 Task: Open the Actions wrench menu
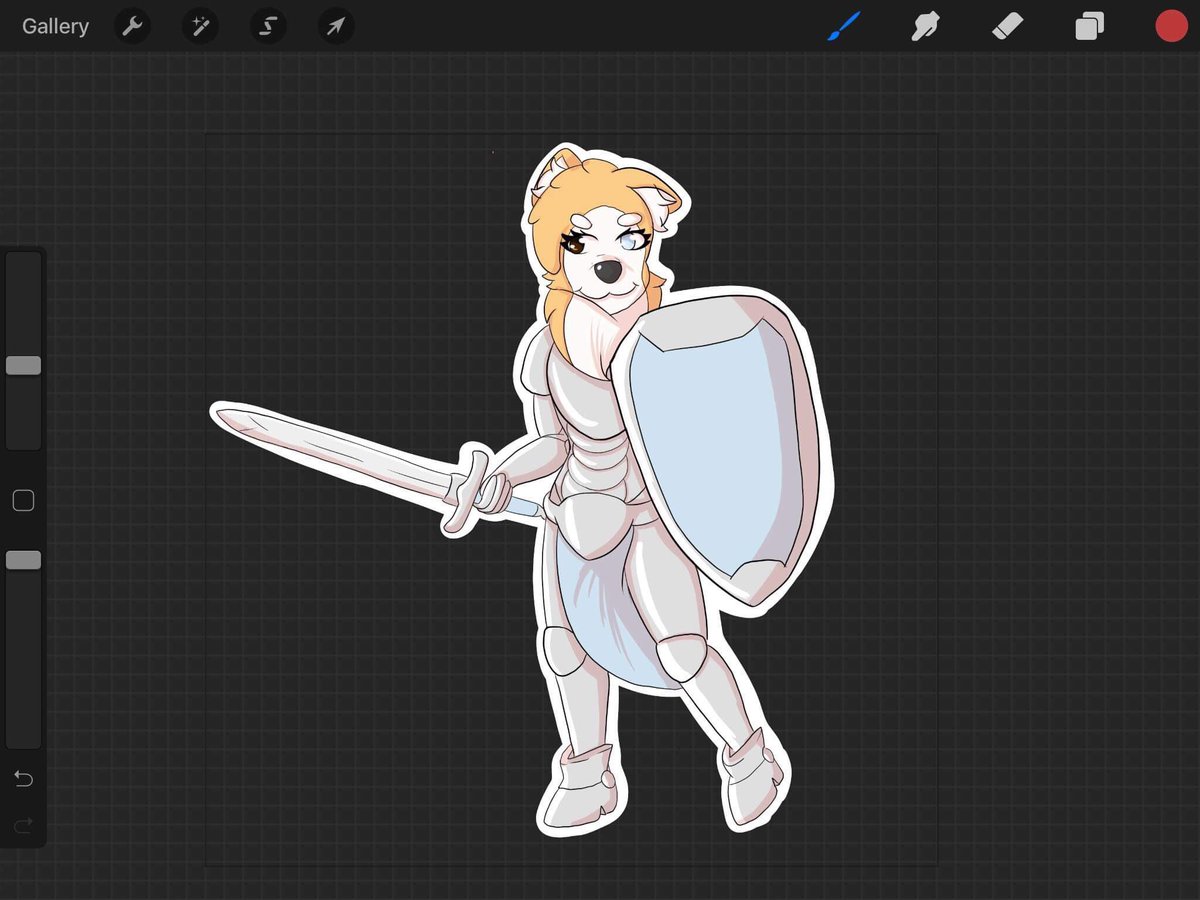tap(132, 26)
